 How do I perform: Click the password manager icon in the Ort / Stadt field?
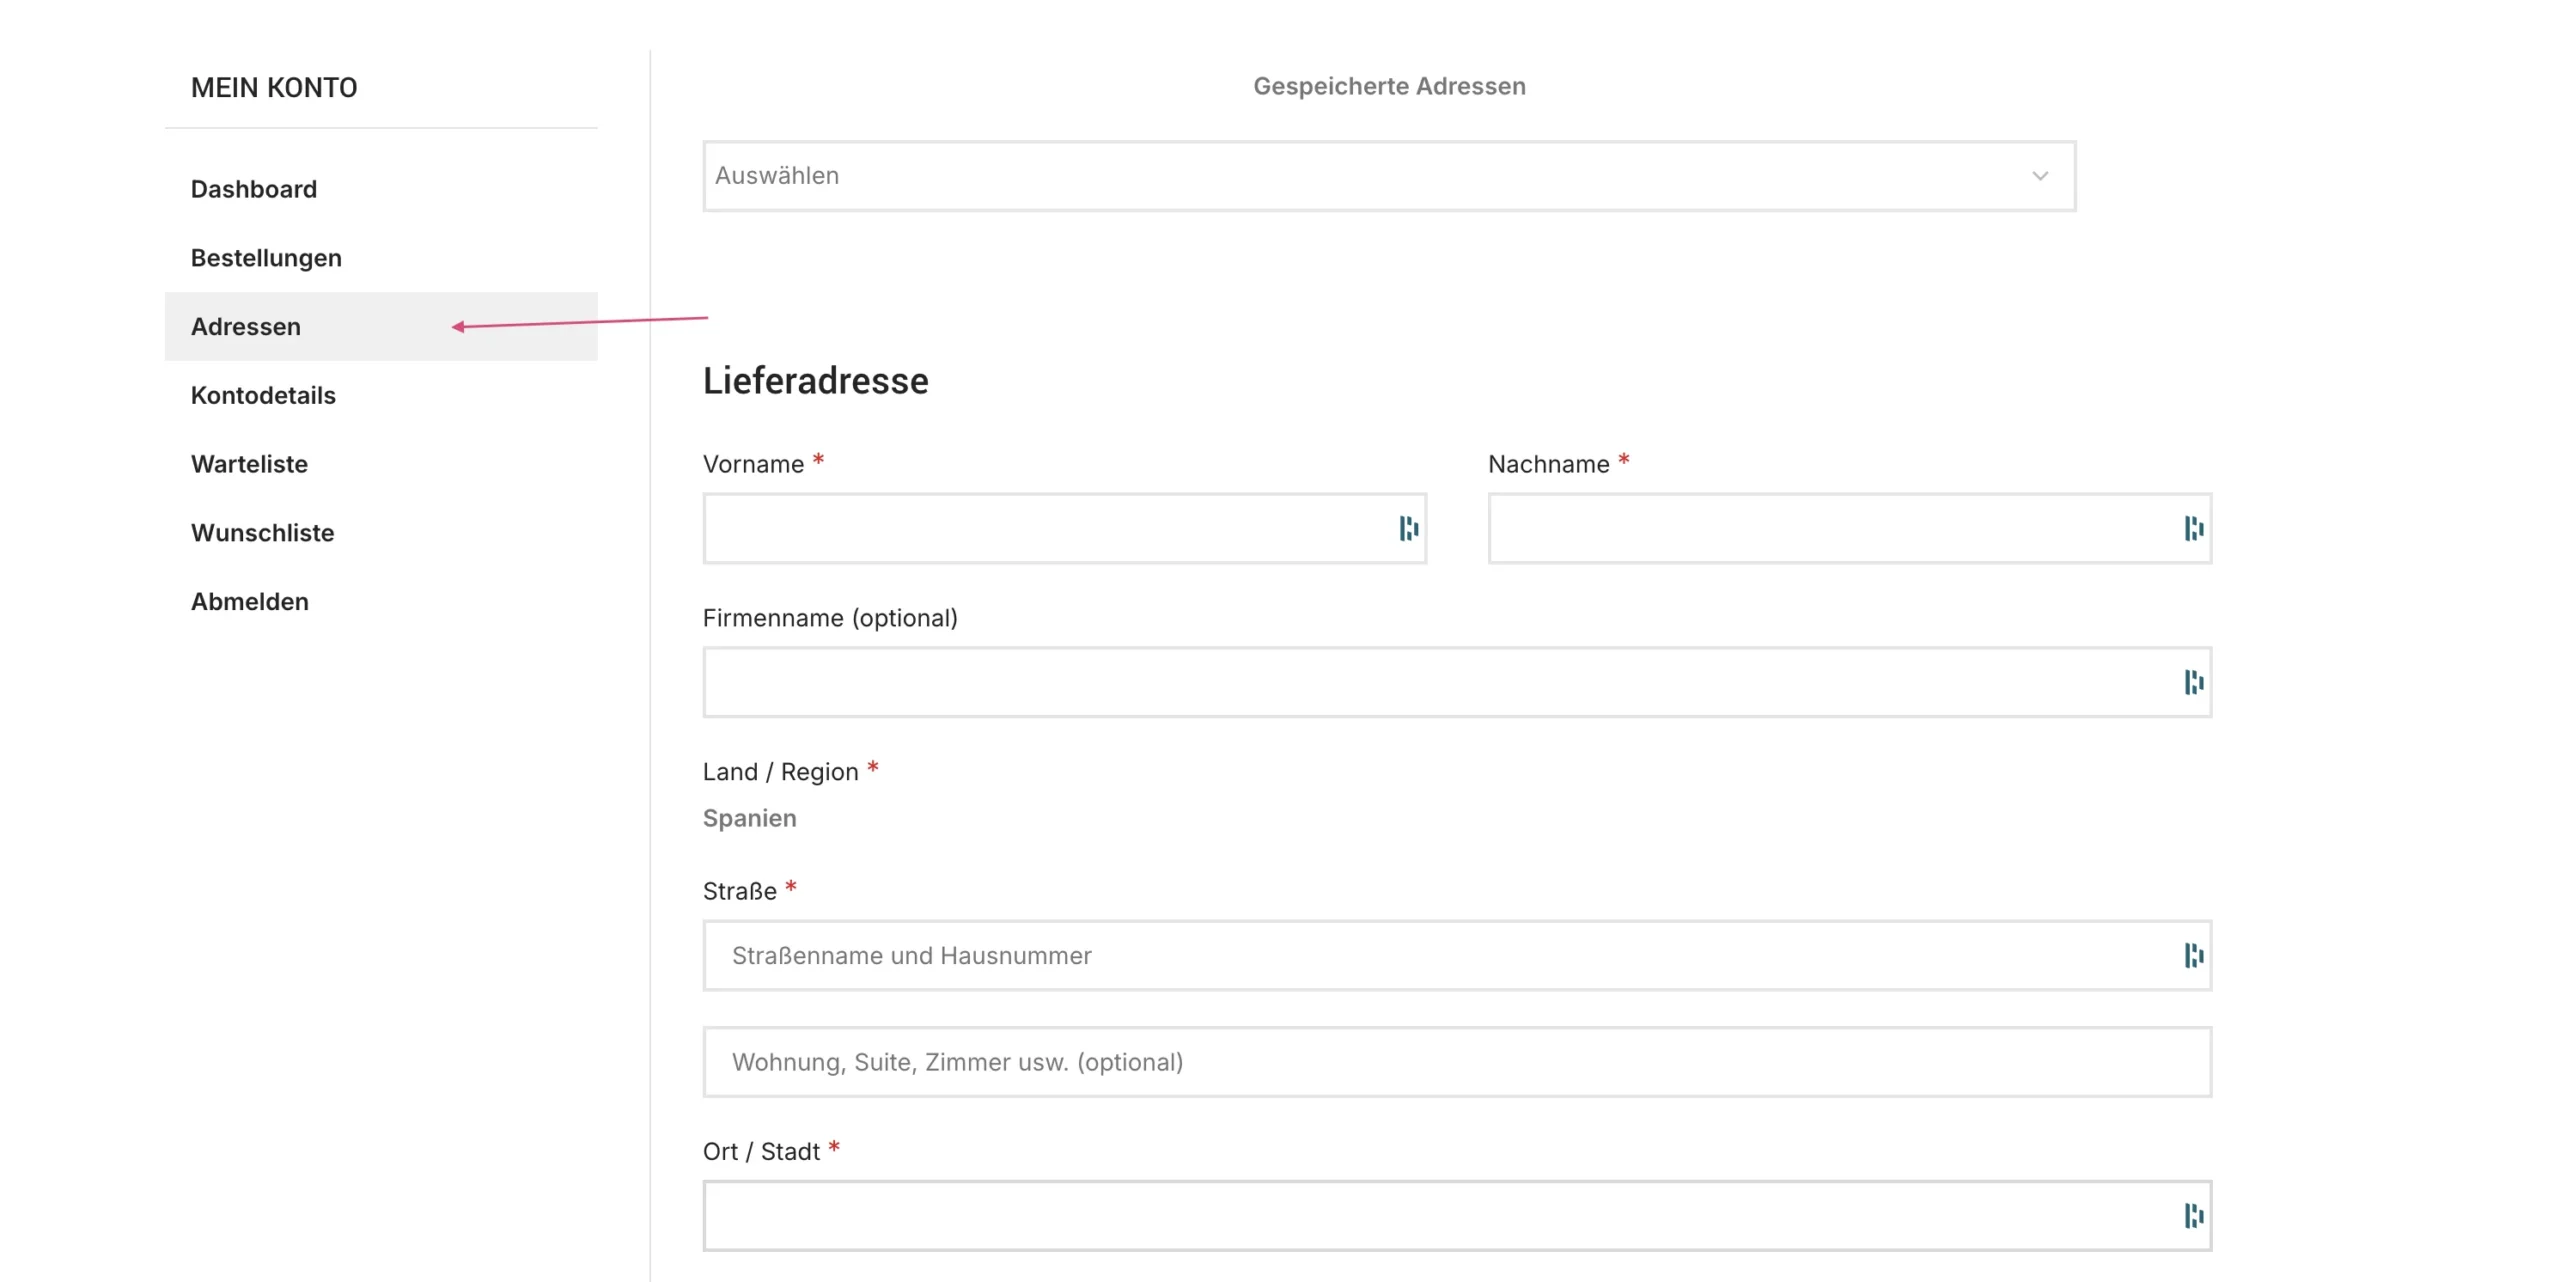[2193, 1215]
